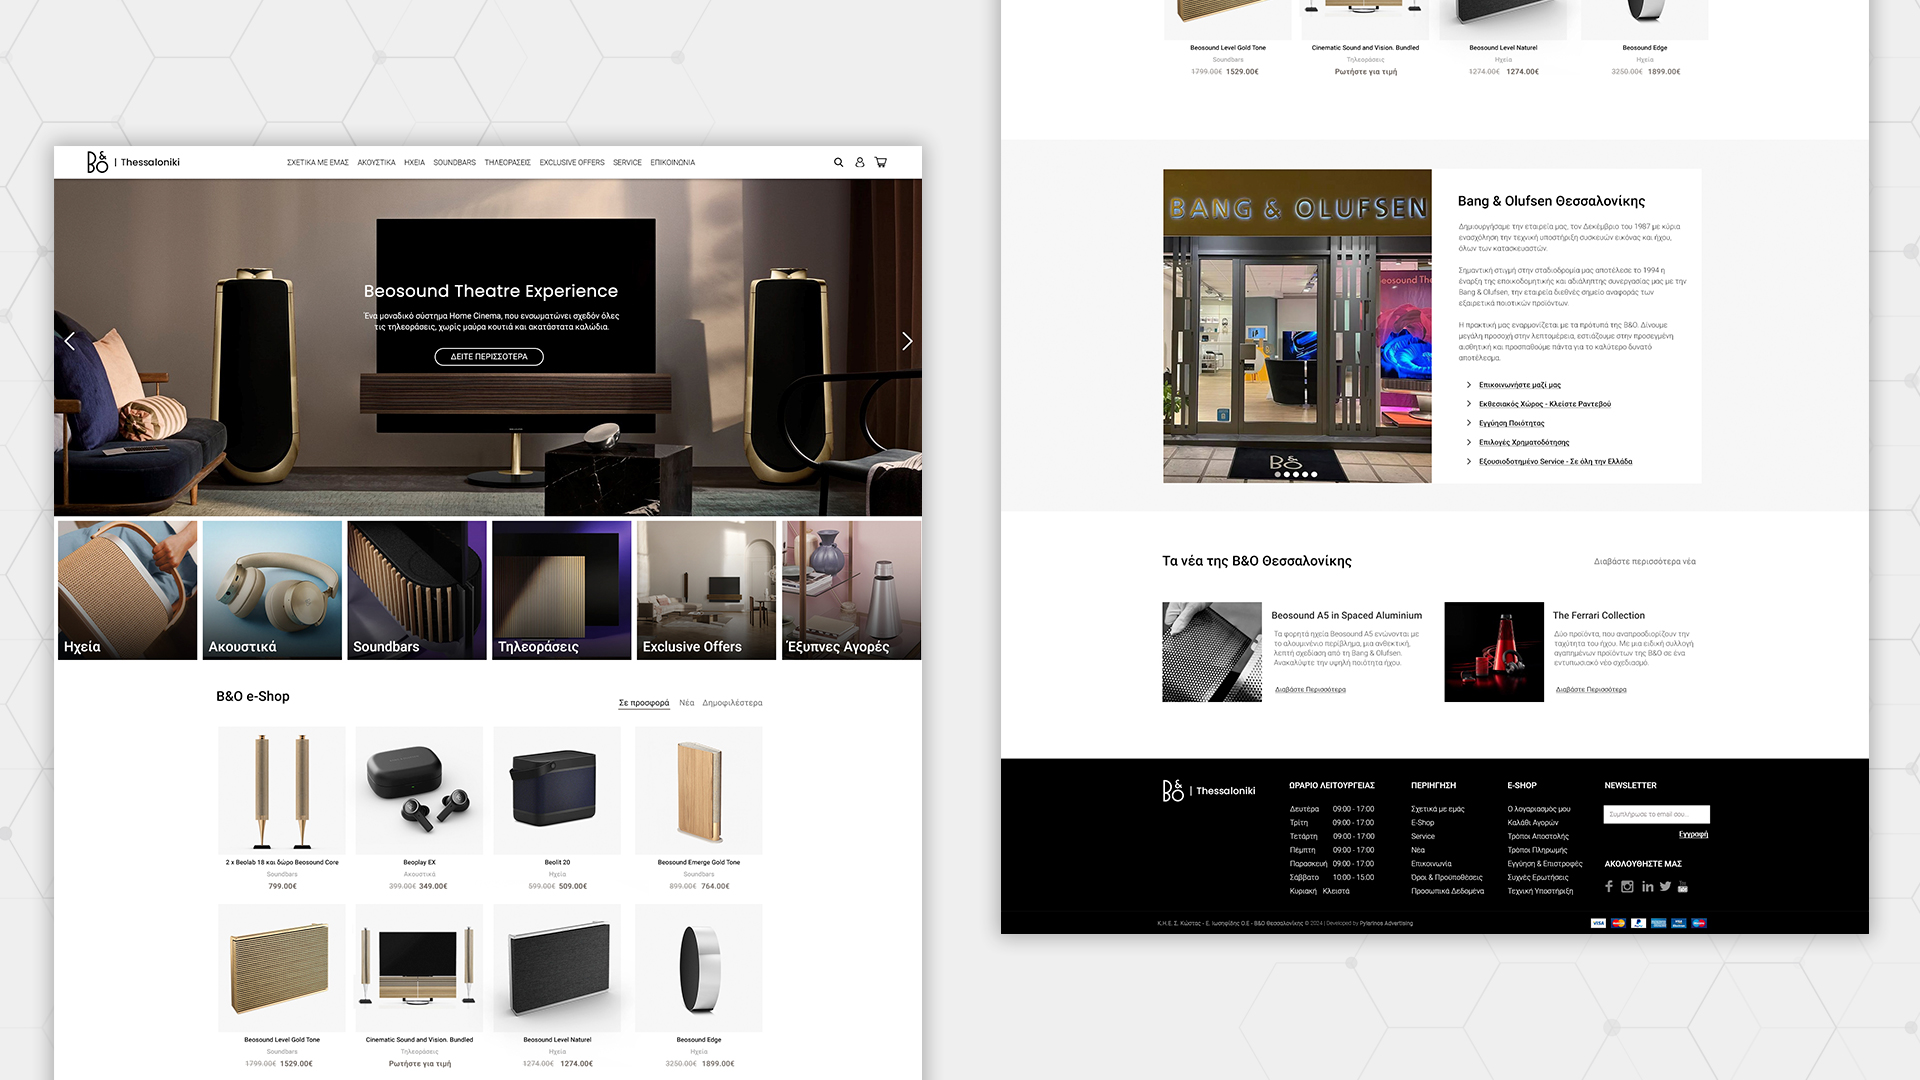Open Διαβάστε Περισσότερα under Ferrari Collection
The image size is (1920, 1080).
pos(1591,690)
